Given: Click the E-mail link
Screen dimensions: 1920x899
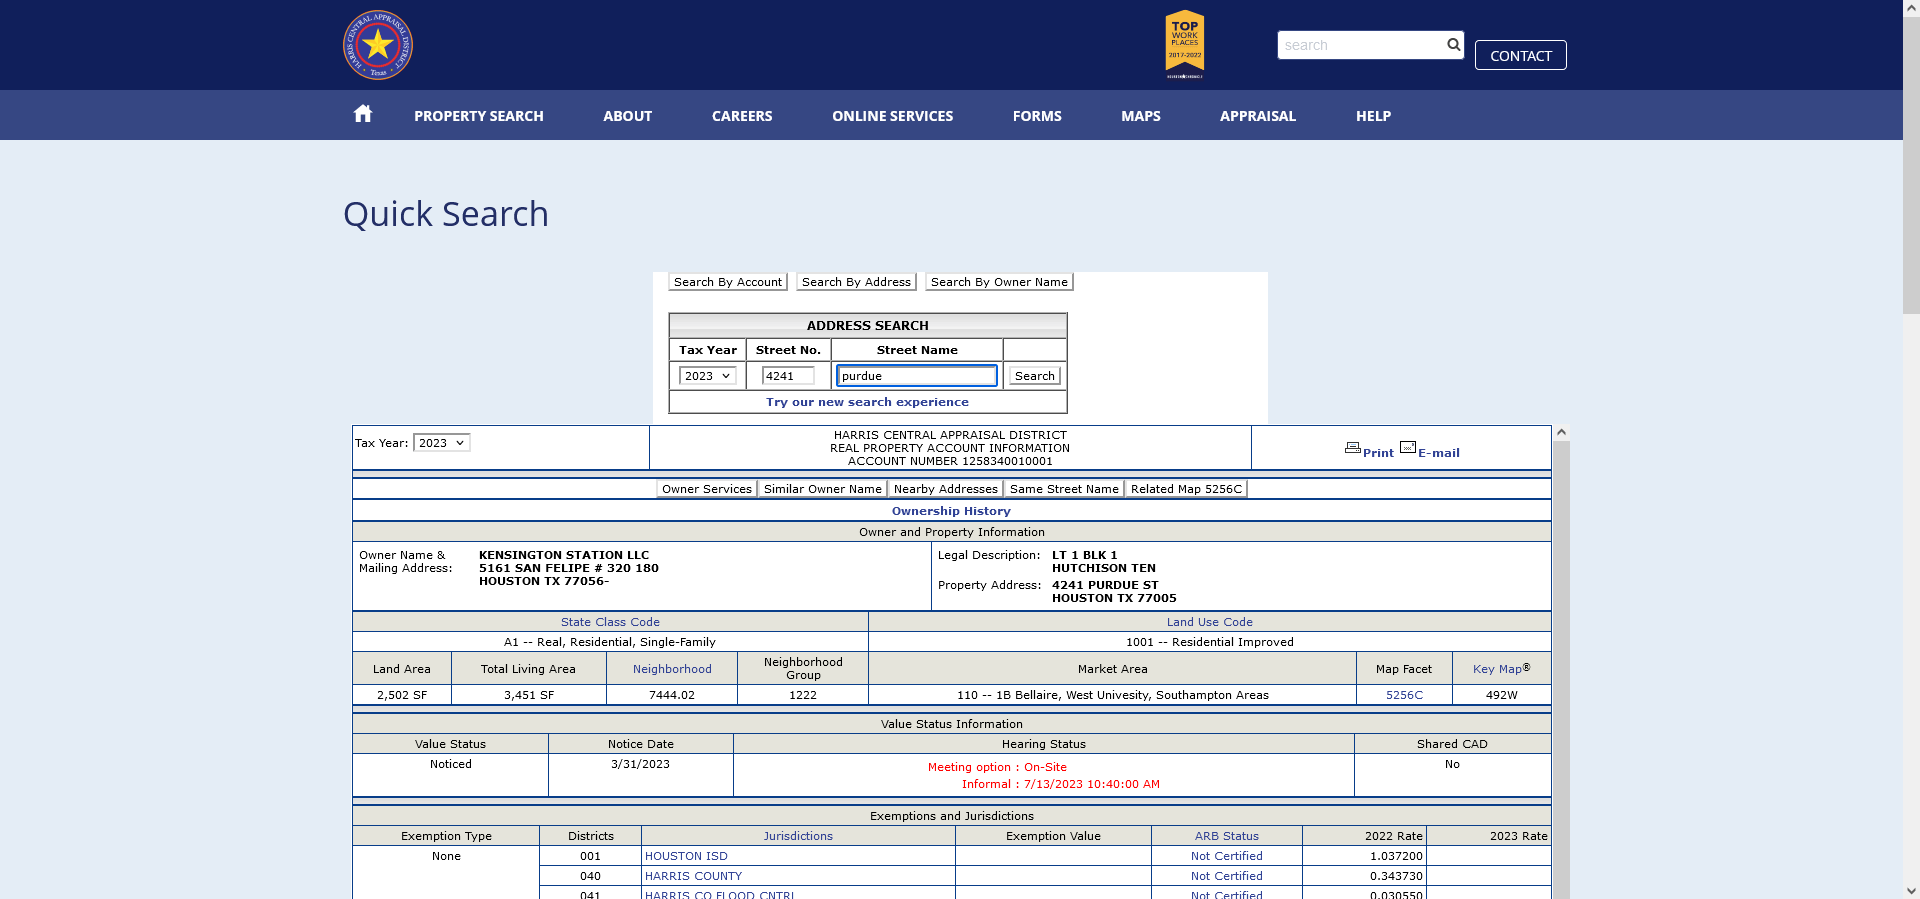Looking at the screenshot, I should click(x=1439, y=453).
